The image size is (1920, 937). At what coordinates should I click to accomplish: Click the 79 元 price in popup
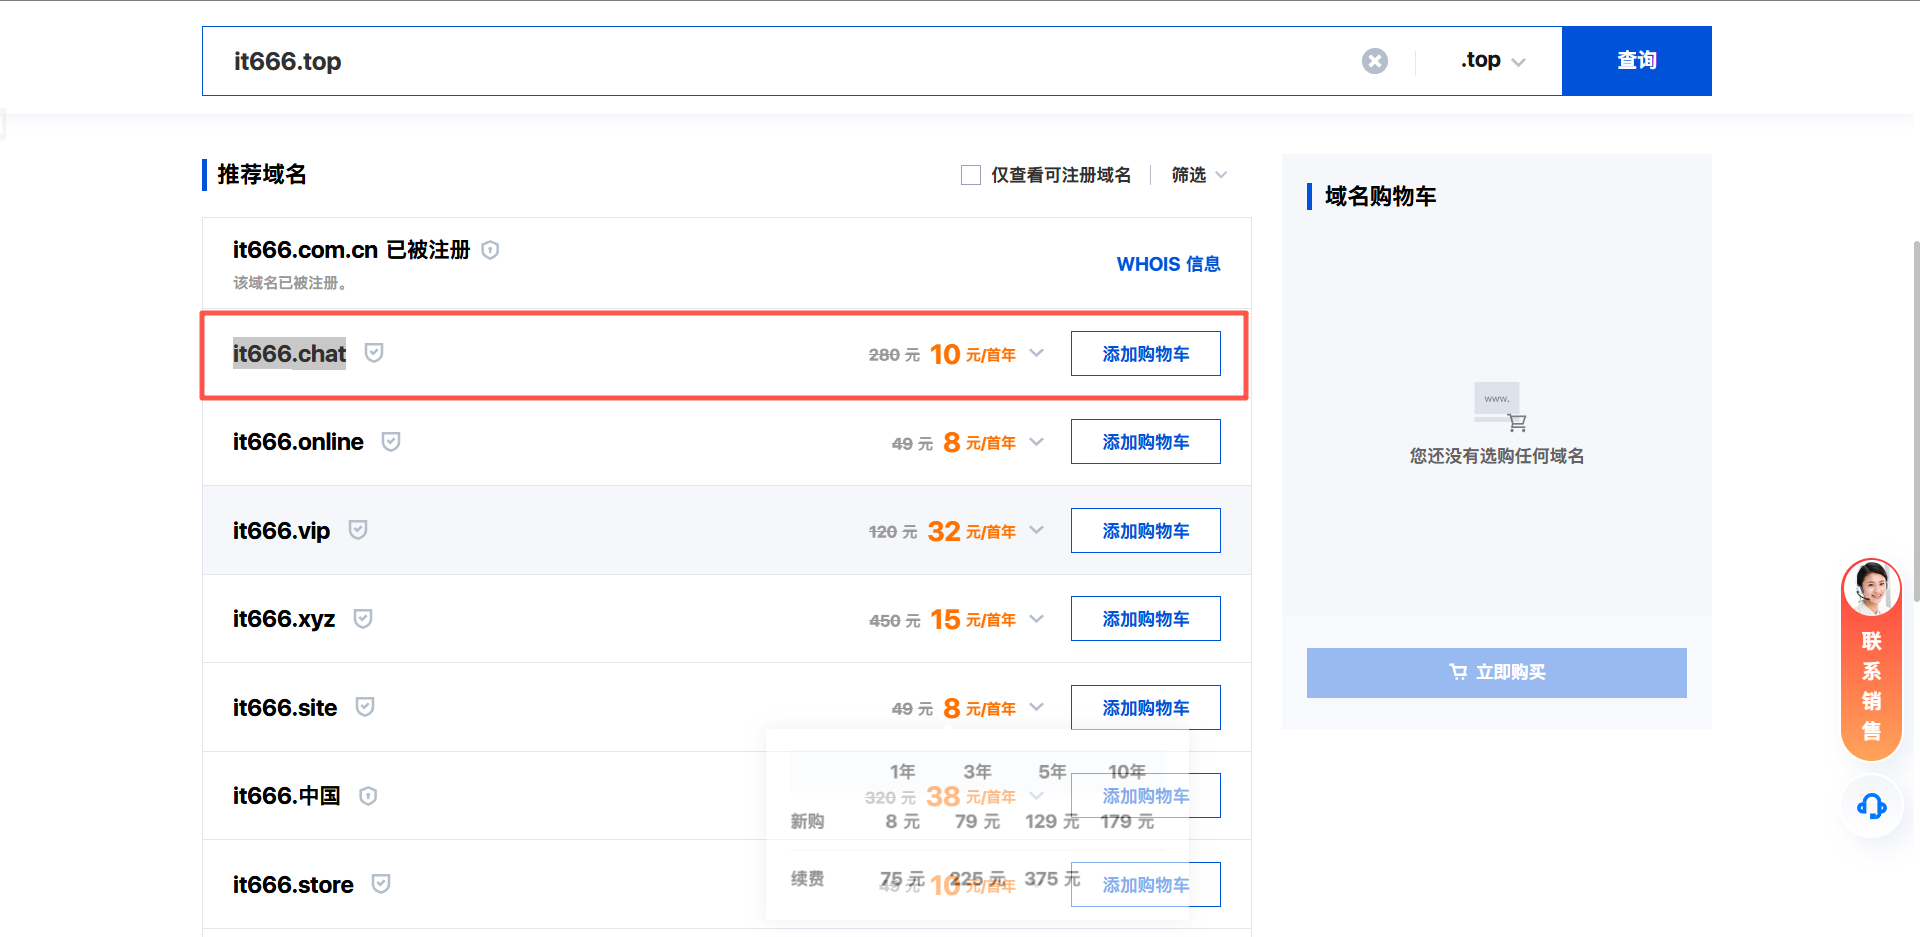(977, 821)
